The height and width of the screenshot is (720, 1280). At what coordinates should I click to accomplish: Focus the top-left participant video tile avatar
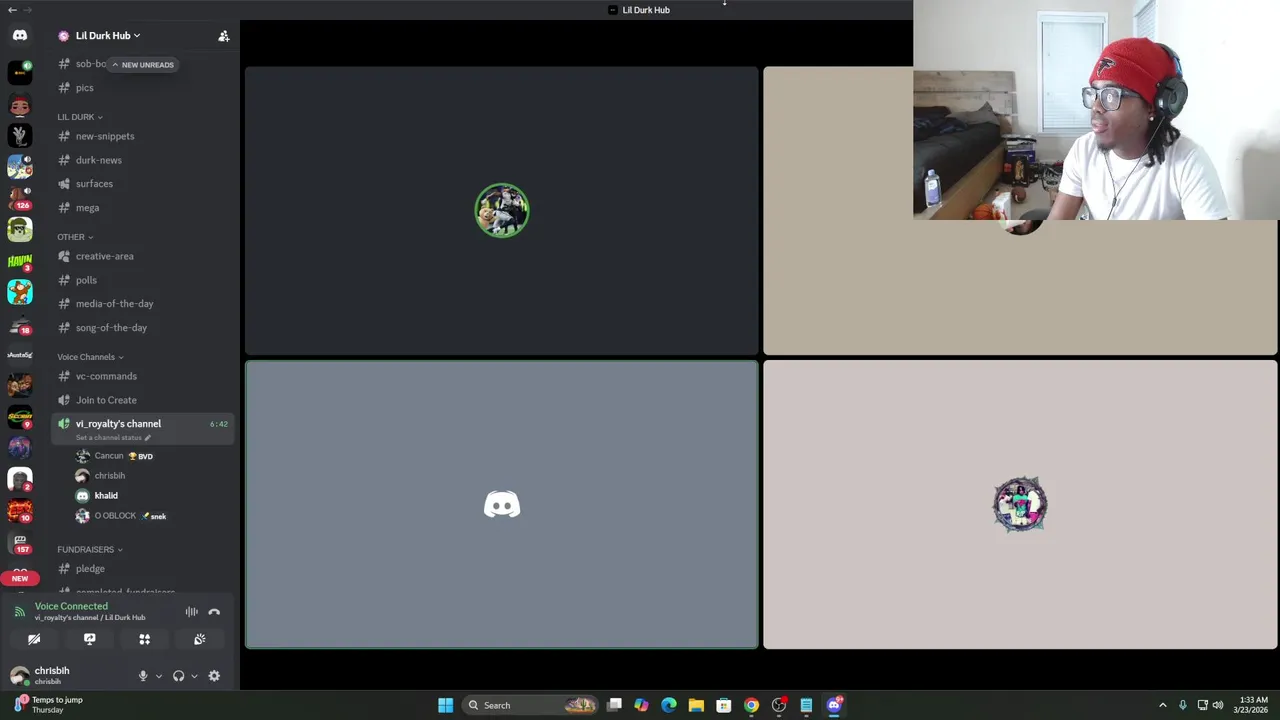click(x=502, y=211)
